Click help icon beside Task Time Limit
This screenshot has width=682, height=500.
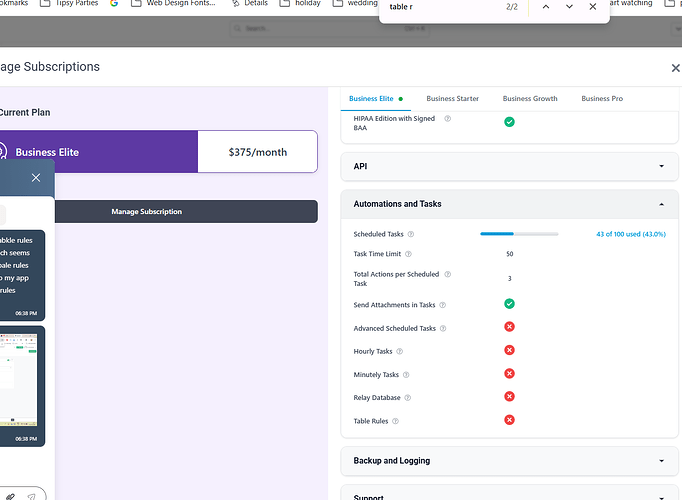tap(410, 254)
